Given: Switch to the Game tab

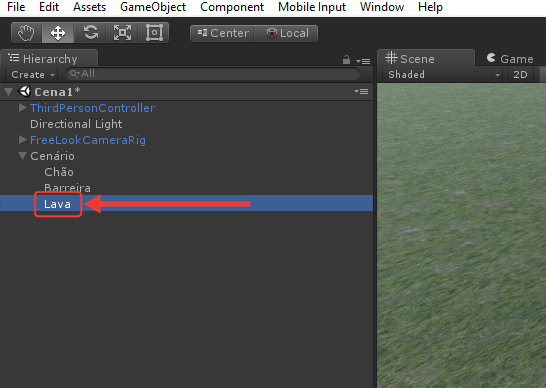Looking at the screenshot, I should [x=510, y=59].
